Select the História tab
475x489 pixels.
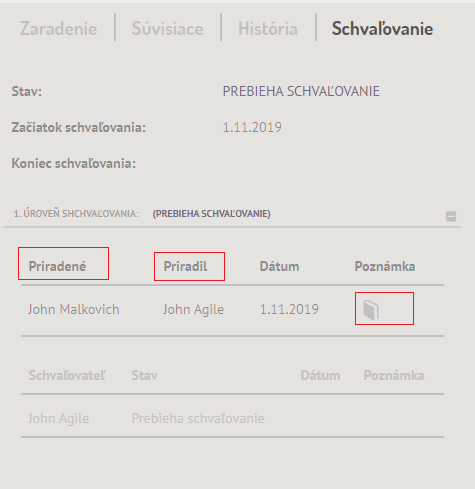(268, 29)
